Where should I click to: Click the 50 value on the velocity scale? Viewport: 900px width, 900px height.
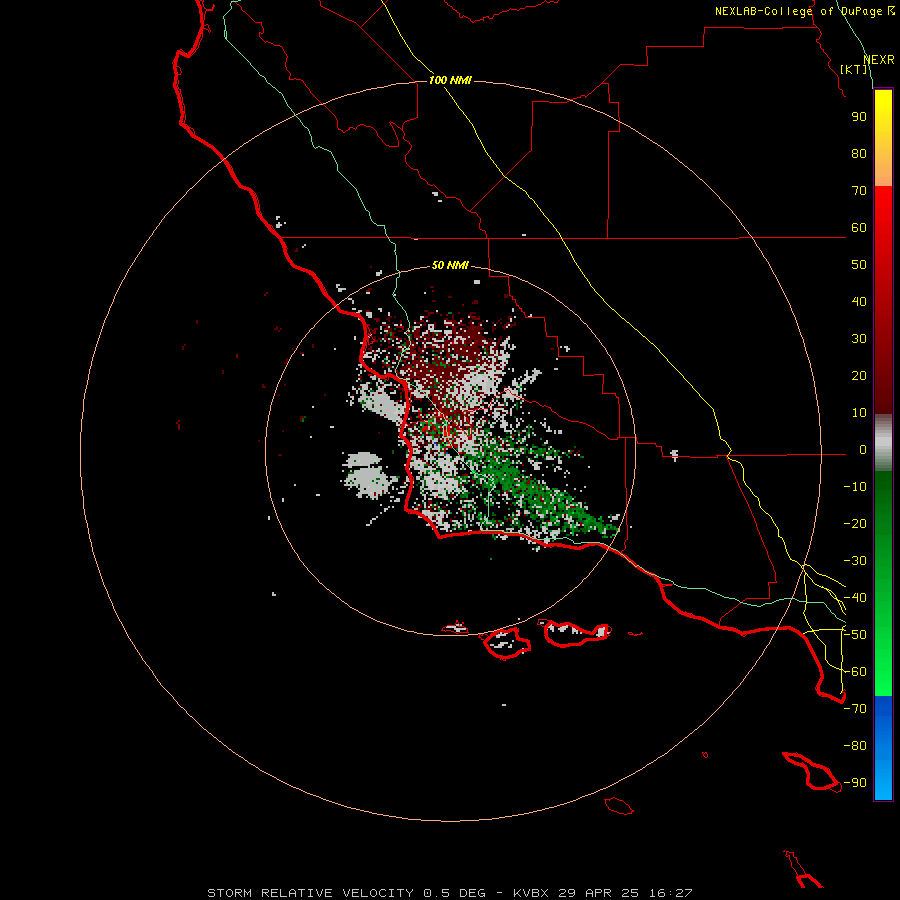[x=859, y=265]
